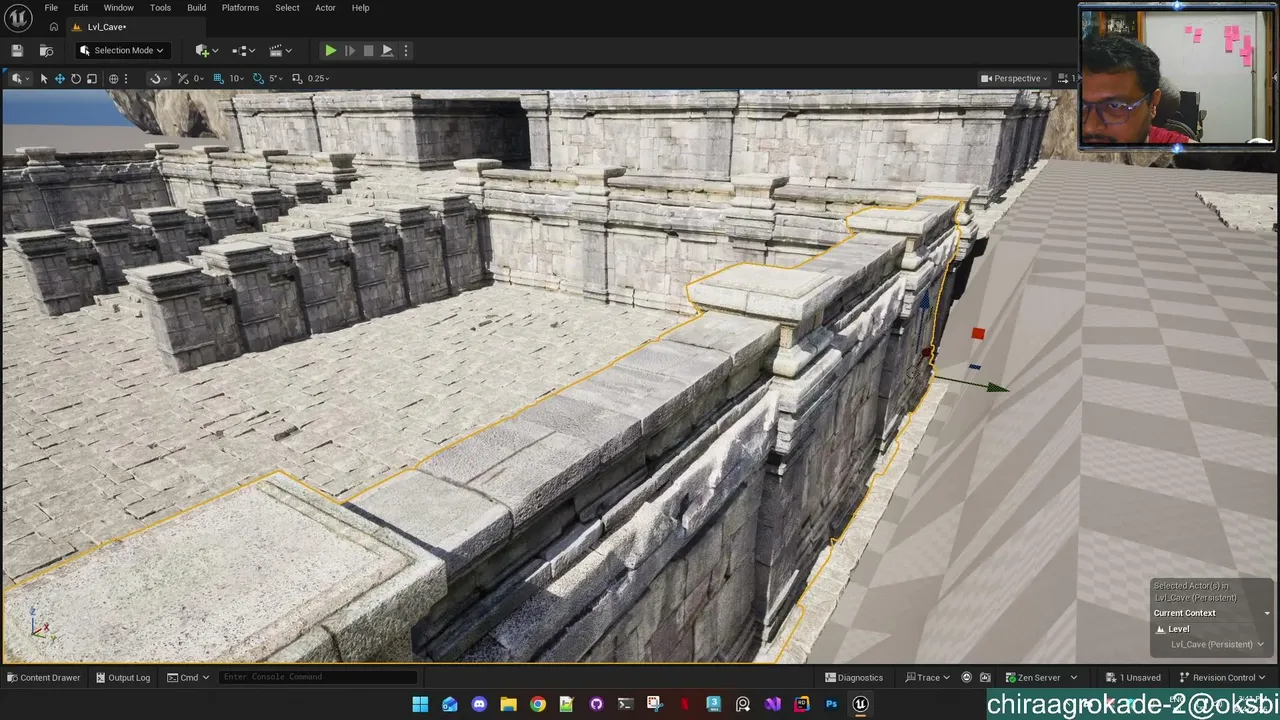Open the Content Drawer
This screenshot has width=1280, height=720.
coord(44,678)
